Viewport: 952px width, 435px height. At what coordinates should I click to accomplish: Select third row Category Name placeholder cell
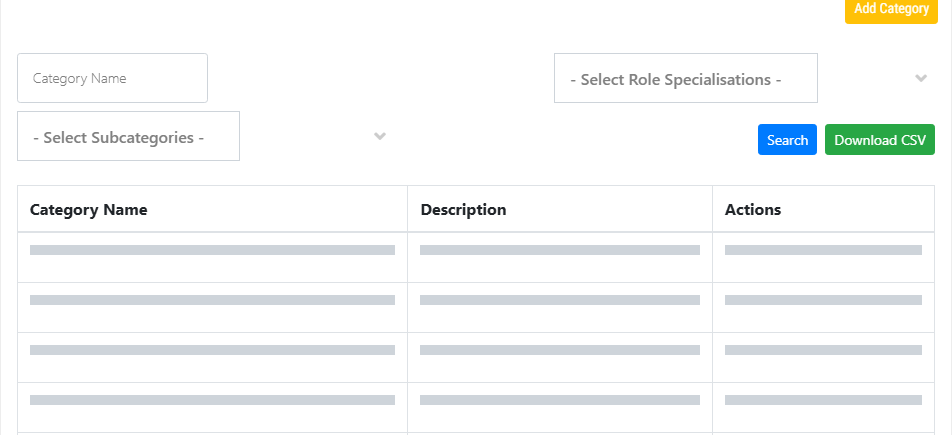coord(212,358)
